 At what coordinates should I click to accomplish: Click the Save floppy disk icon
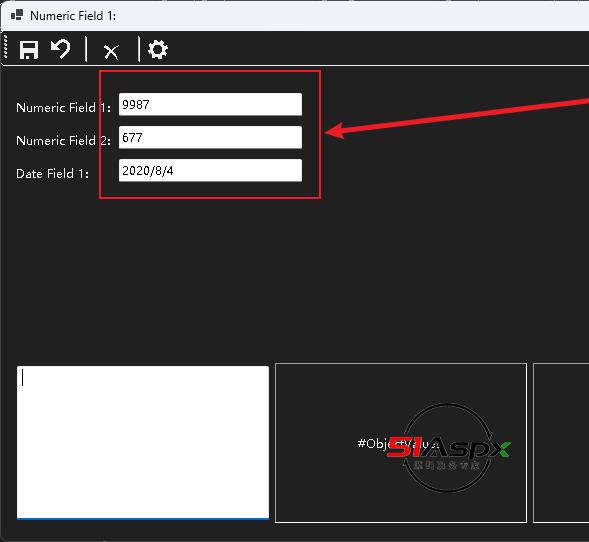point(29,50)
